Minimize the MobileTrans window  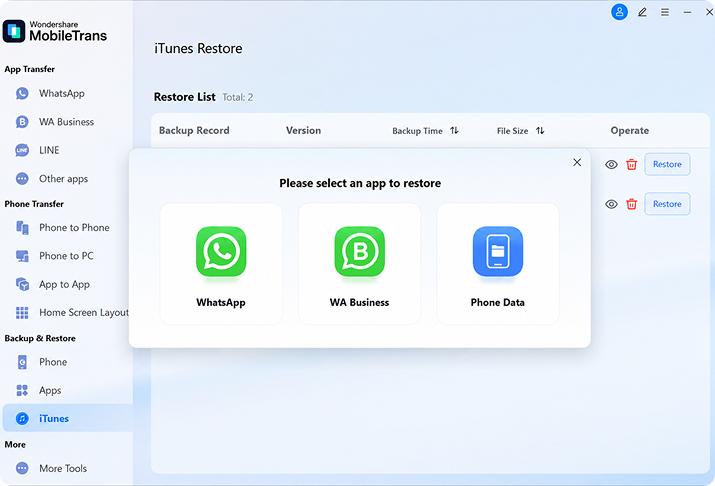click(687, 12)
